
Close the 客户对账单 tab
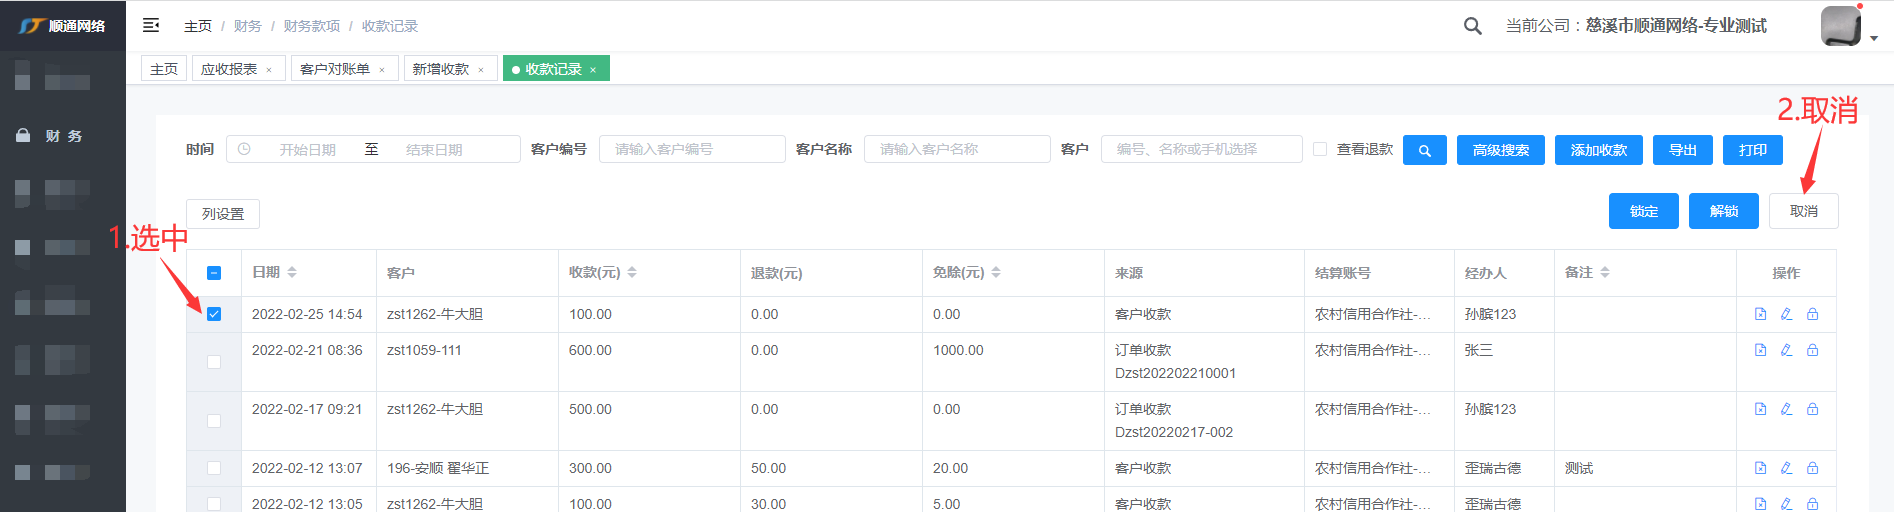pos(382,70)
